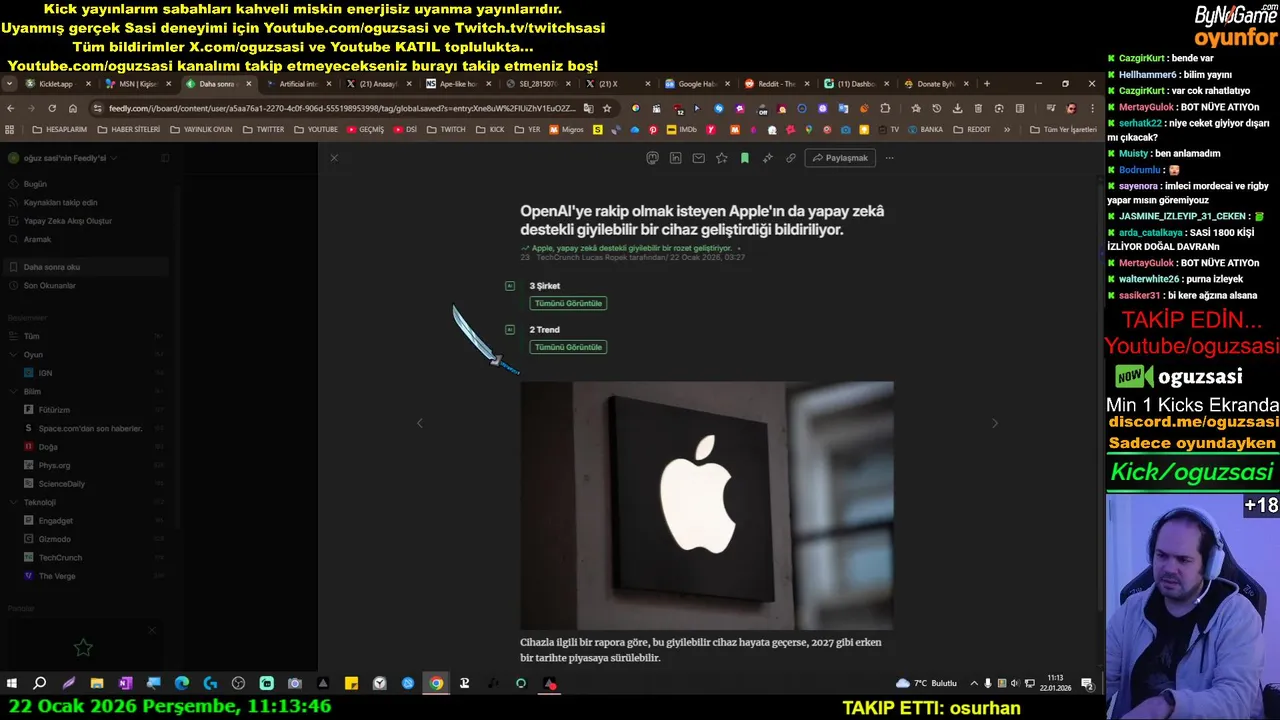Translate this page icon in address bar
This screenshot has width=1280, height=720.
pos(588,108)
